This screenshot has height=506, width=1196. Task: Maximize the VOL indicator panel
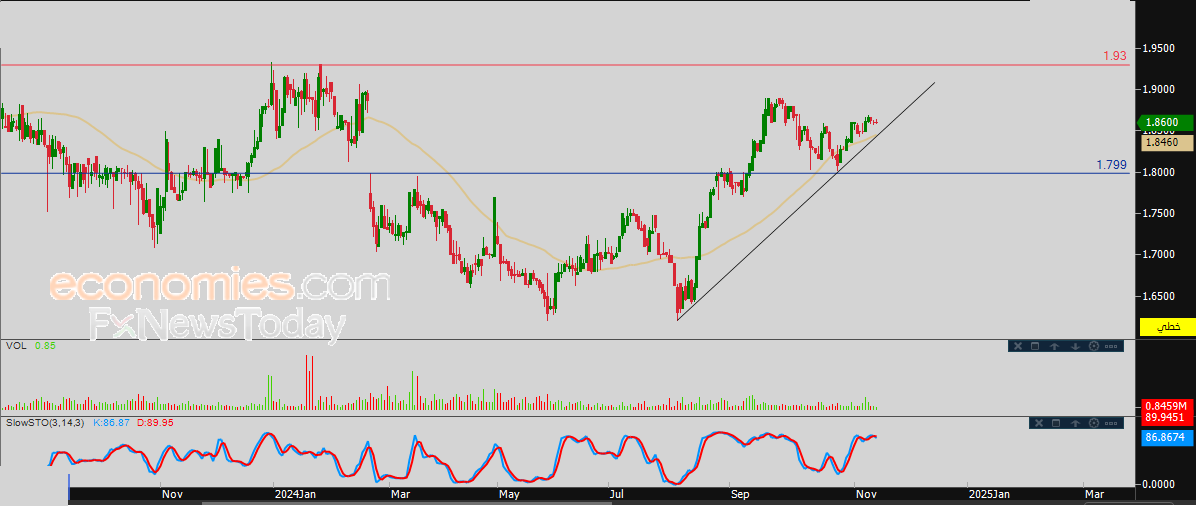pyautogui.click(x=1035, y=346)
